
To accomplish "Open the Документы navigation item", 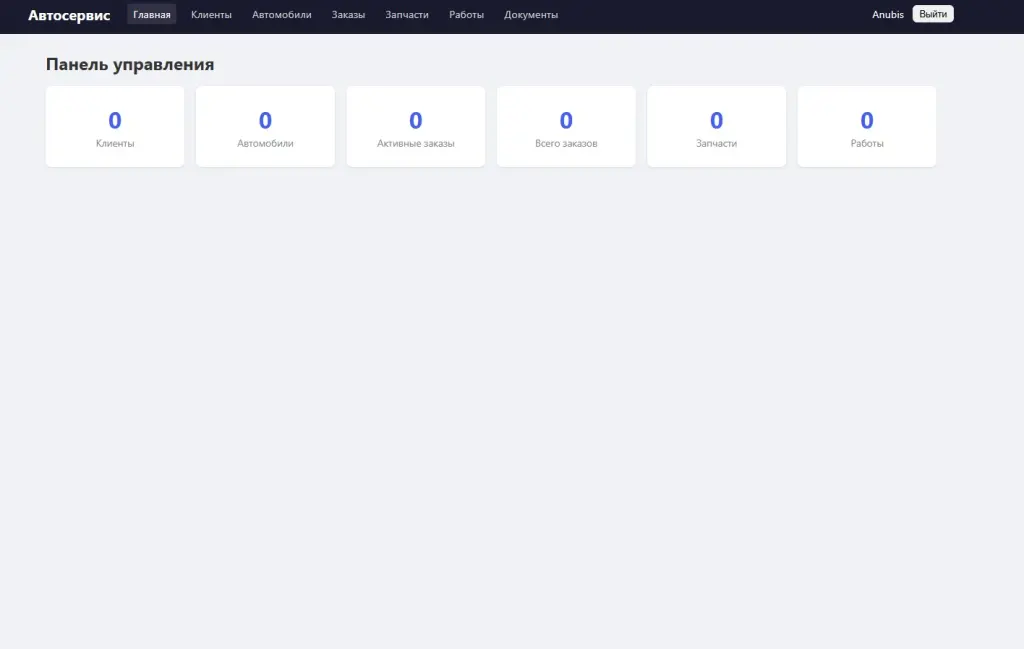I will click(x=531, y=14).
